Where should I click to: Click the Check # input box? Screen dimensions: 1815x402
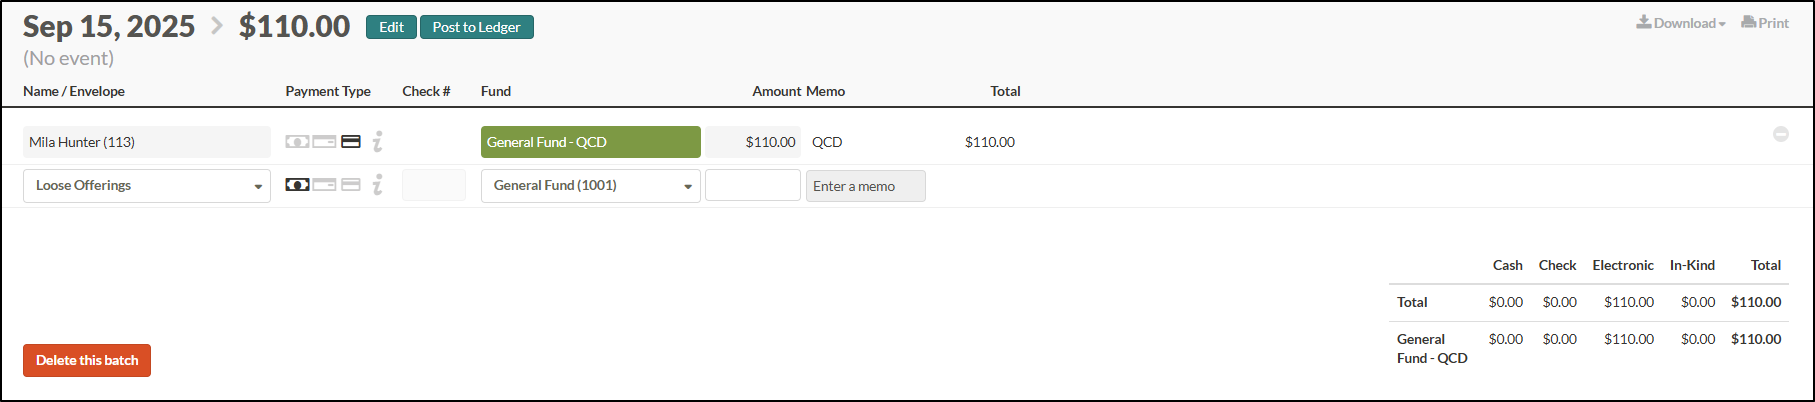point(434,185)
